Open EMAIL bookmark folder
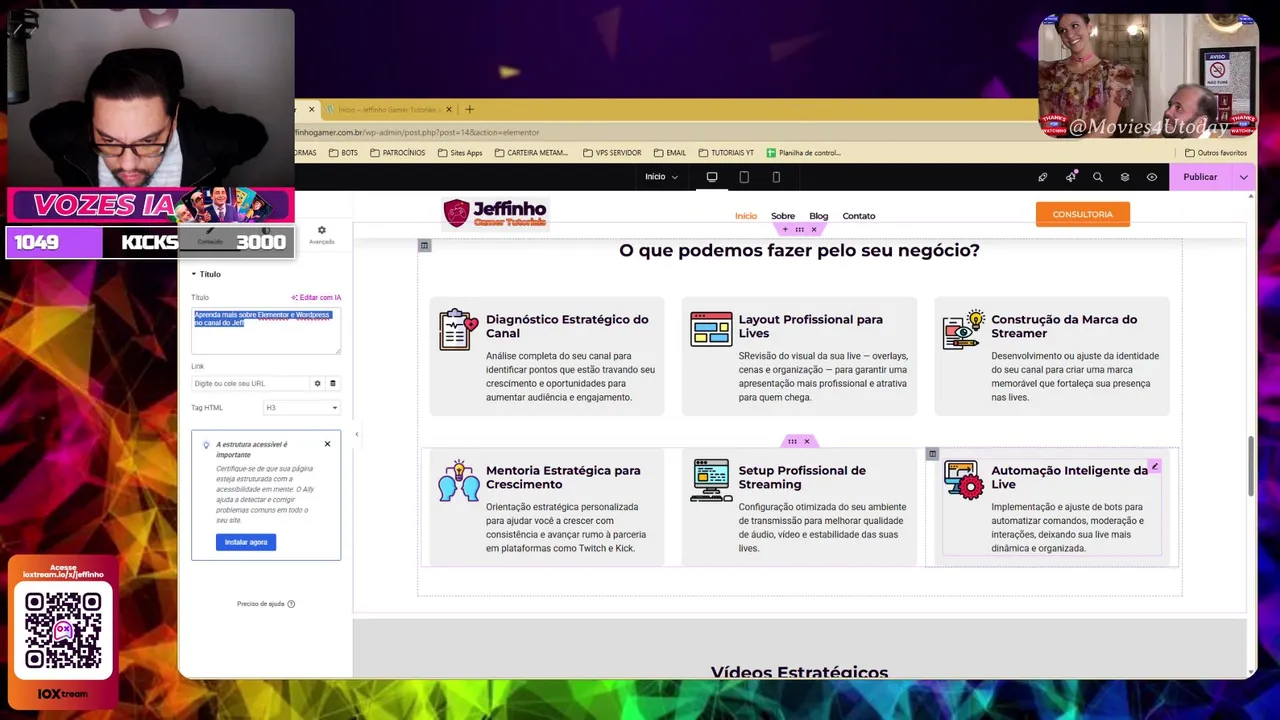The width and height of the screenshot is (1280, 720). click(x=670, y=153)
